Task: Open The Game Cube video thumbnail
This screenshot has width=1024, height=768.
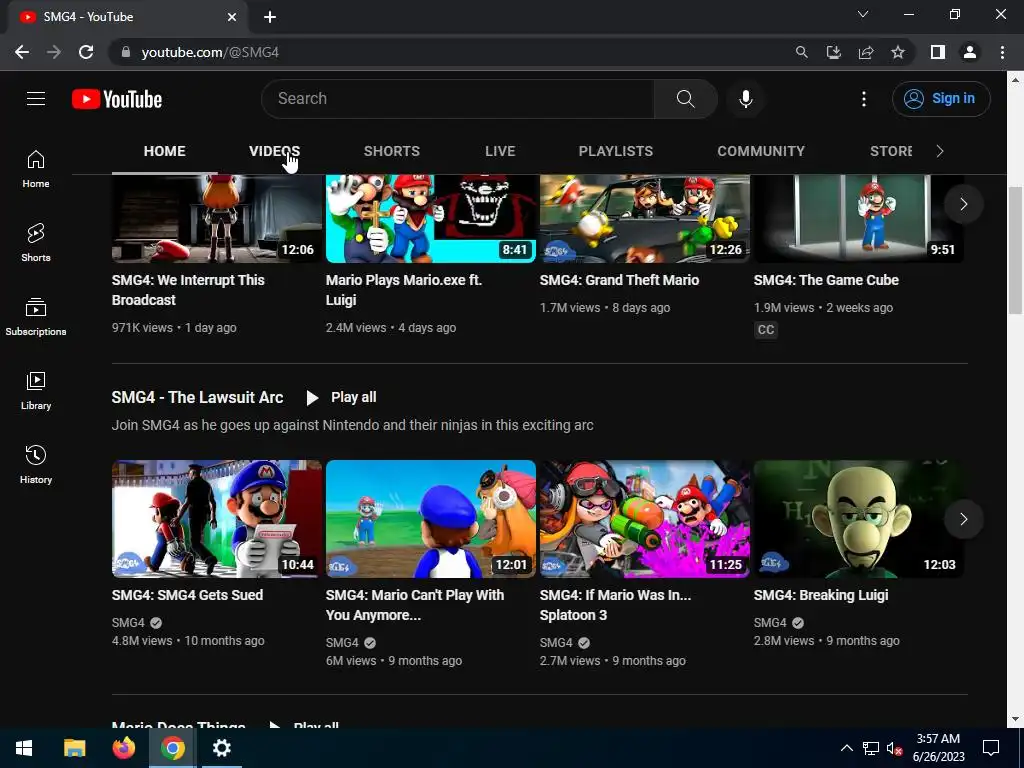Action: pyautogui.click(x=859, y=219)
